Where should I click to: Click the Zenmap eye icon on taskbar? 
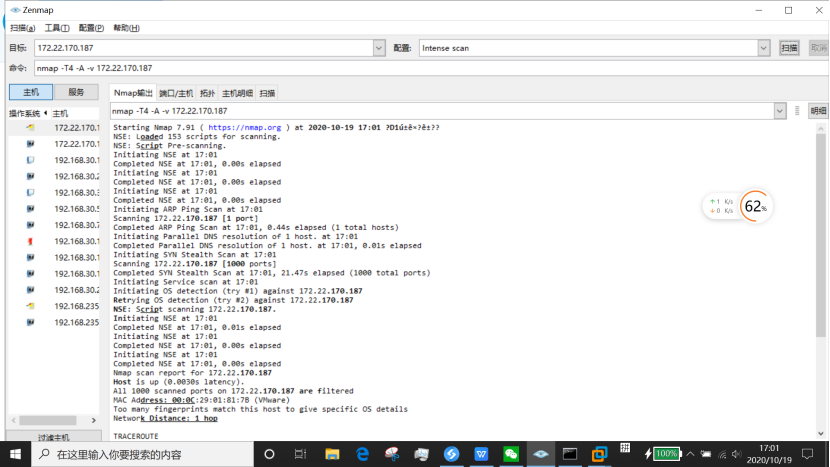click(540, 454)
